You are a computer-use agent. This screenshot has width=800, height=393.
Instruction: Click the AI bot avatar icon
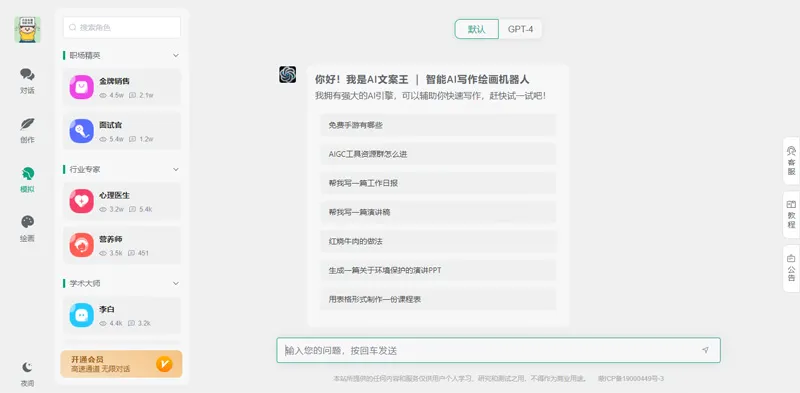click(287, 75)
